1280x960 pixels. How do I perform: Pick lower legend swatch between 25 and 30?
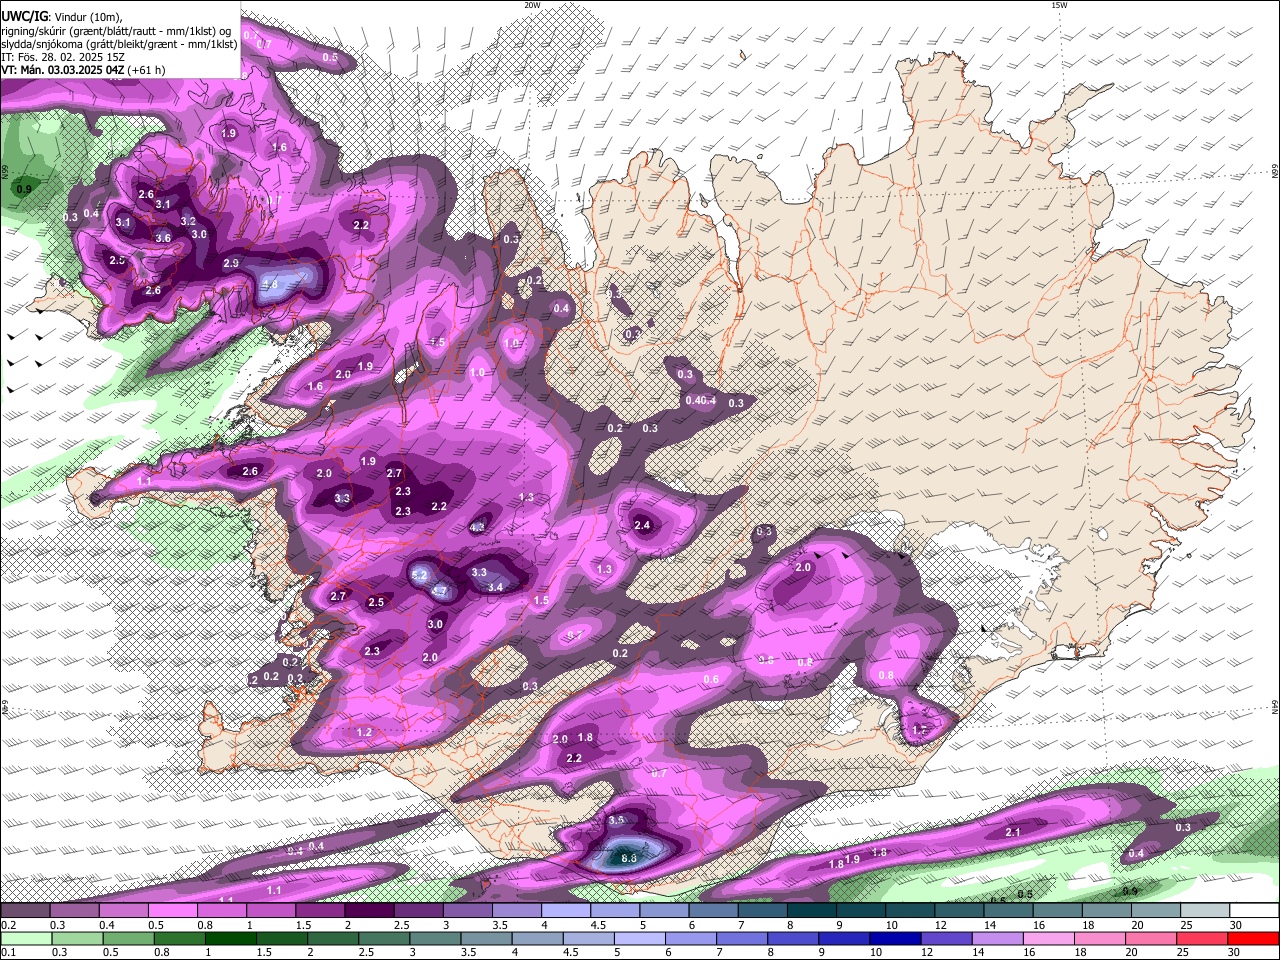pos(1201,938)
